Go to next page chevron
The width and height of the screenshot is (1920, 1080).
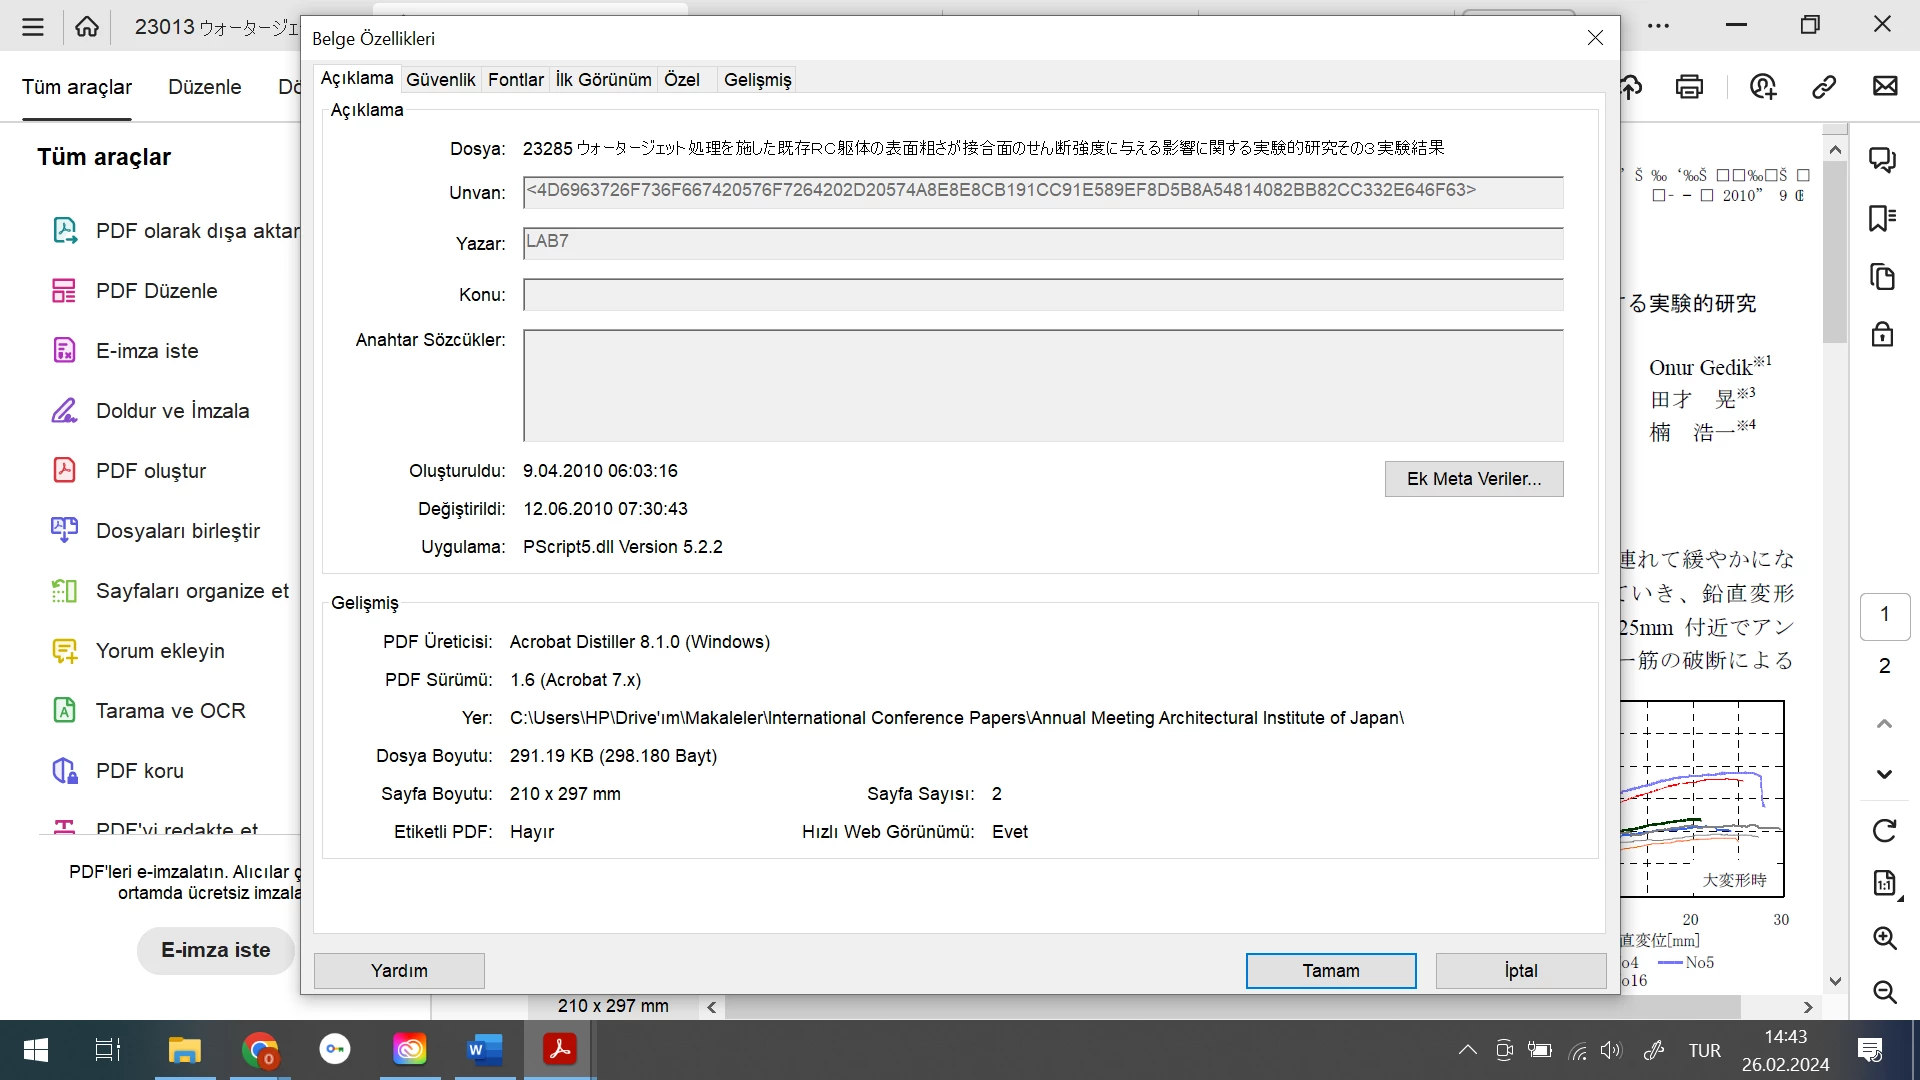tap(1884, 774)
